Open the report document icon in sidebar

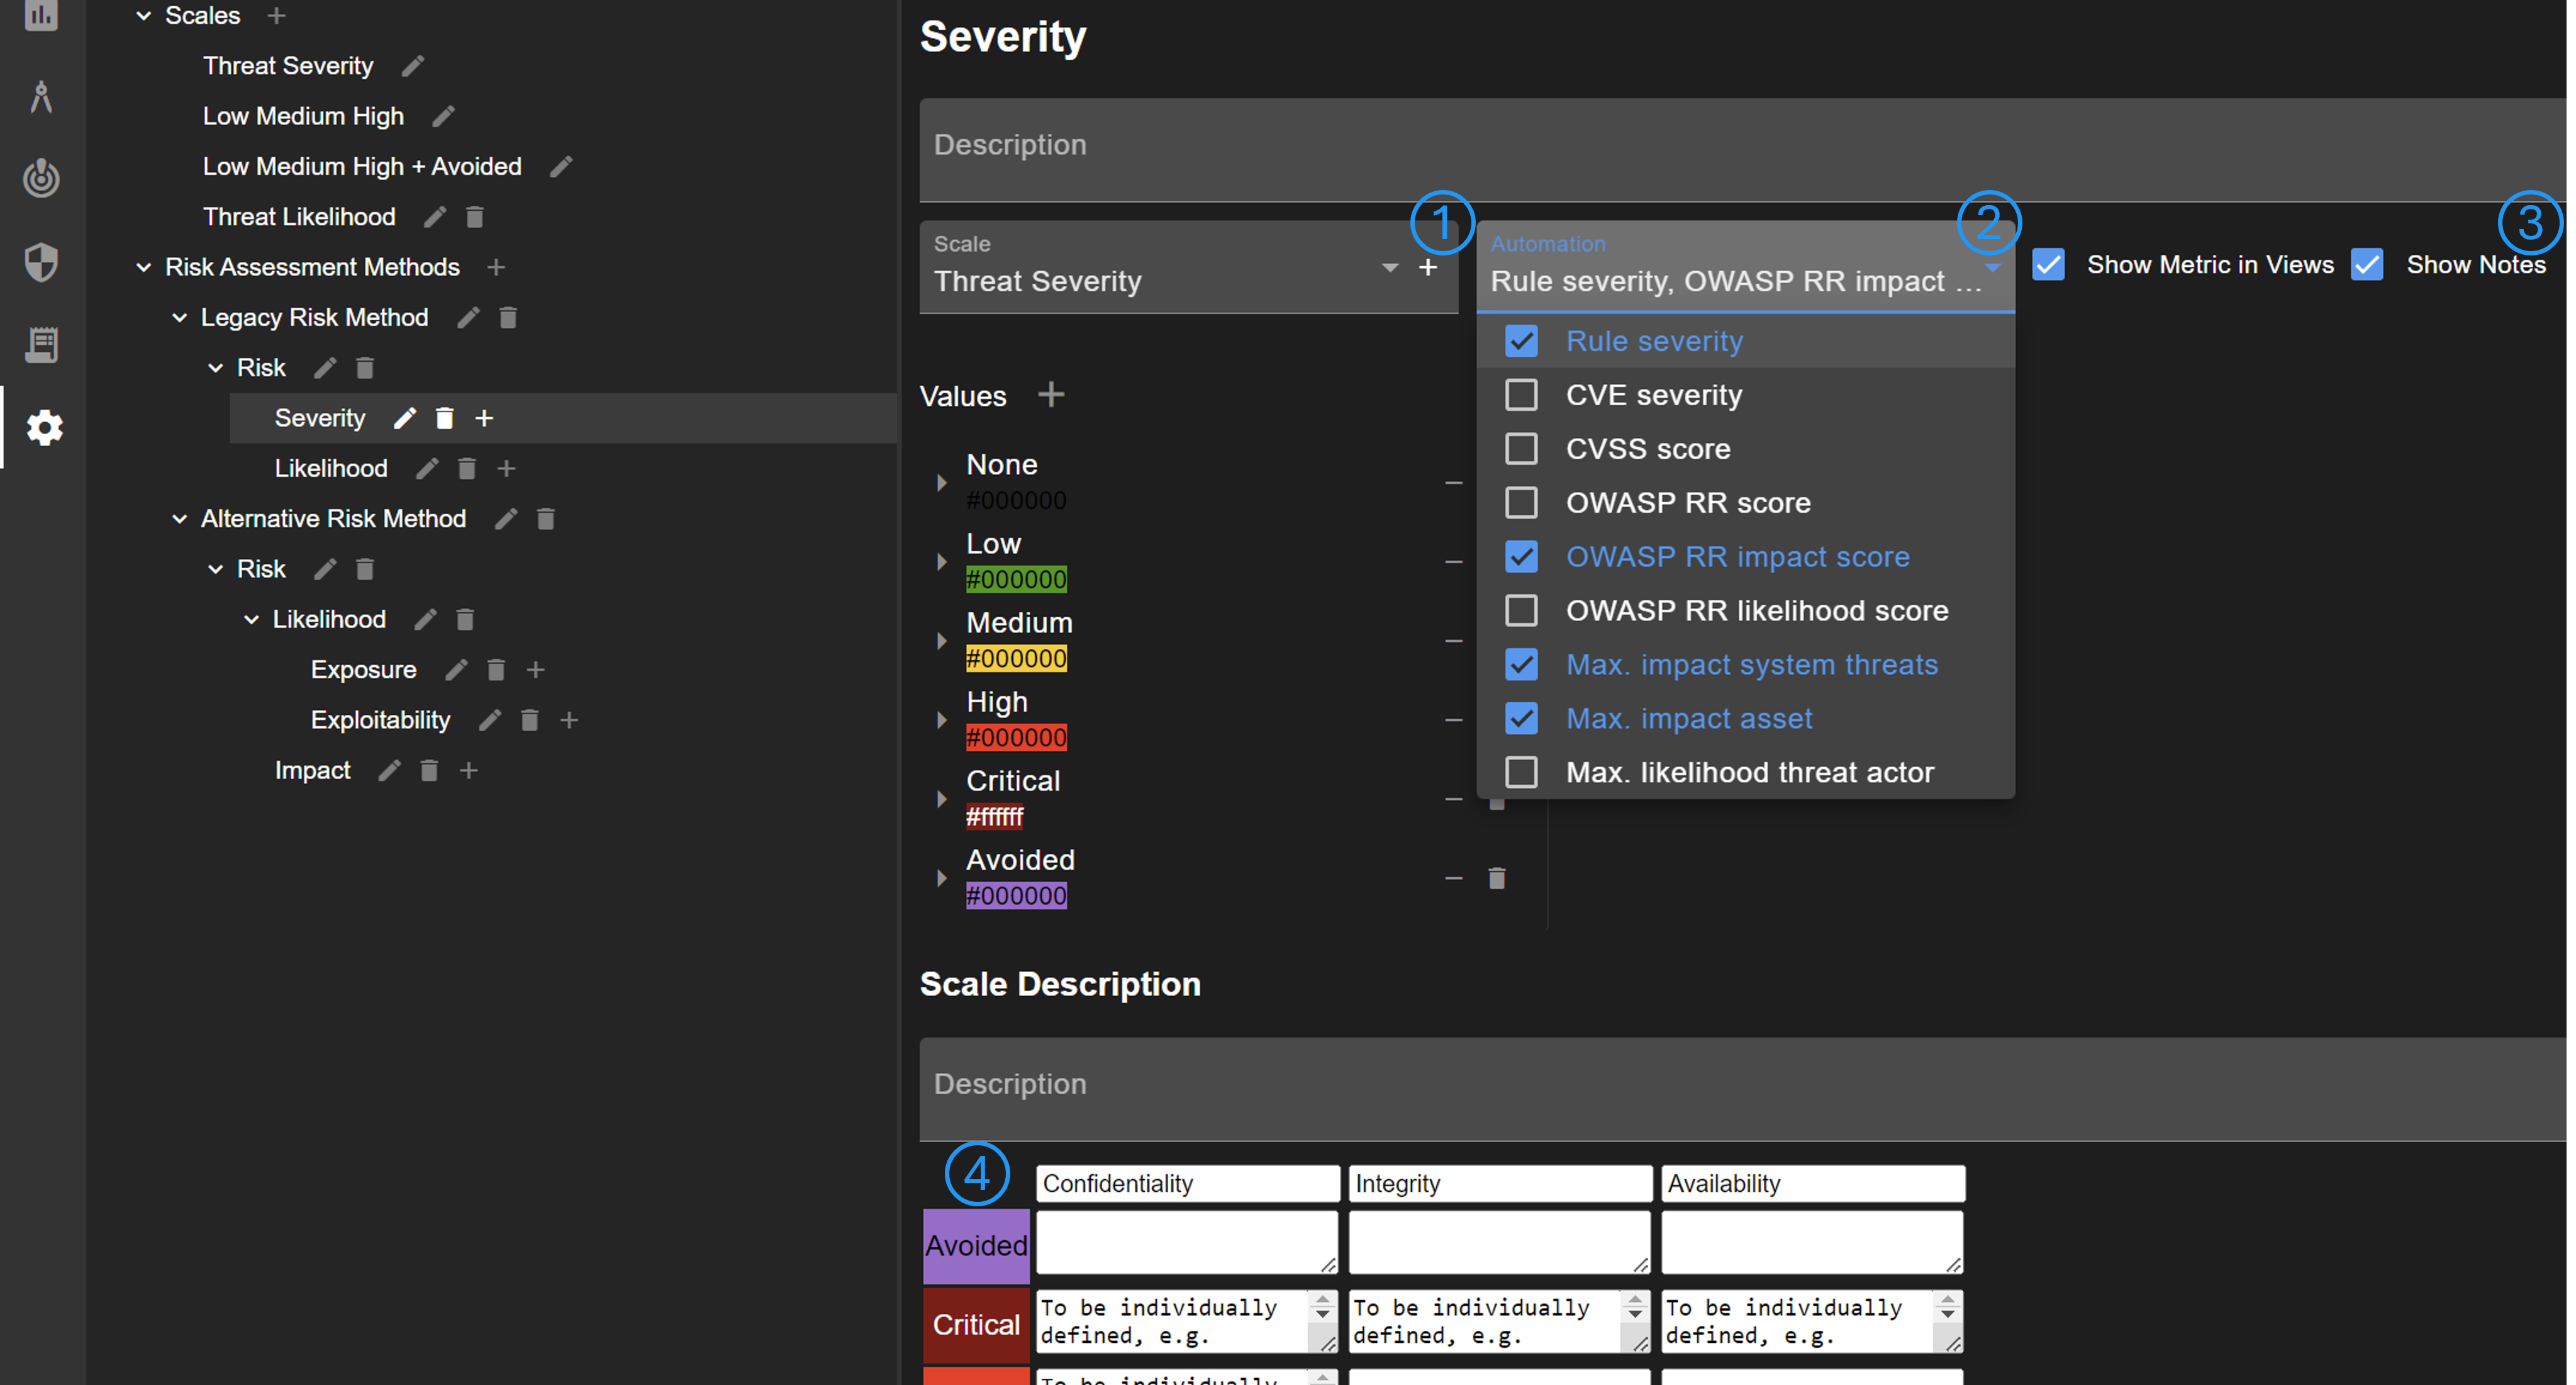click(41, 345)
